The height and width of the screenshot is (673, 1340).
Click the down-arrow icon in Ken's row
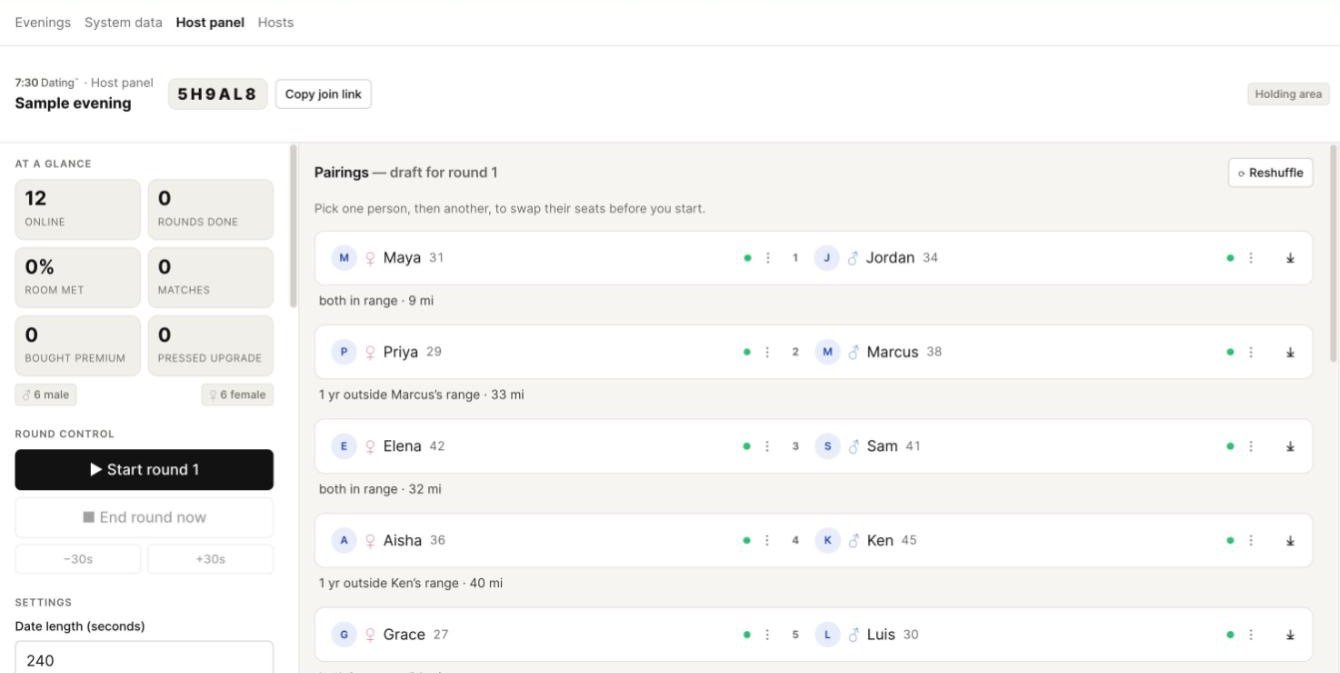pyautogui.click(x=1290, y=541)
